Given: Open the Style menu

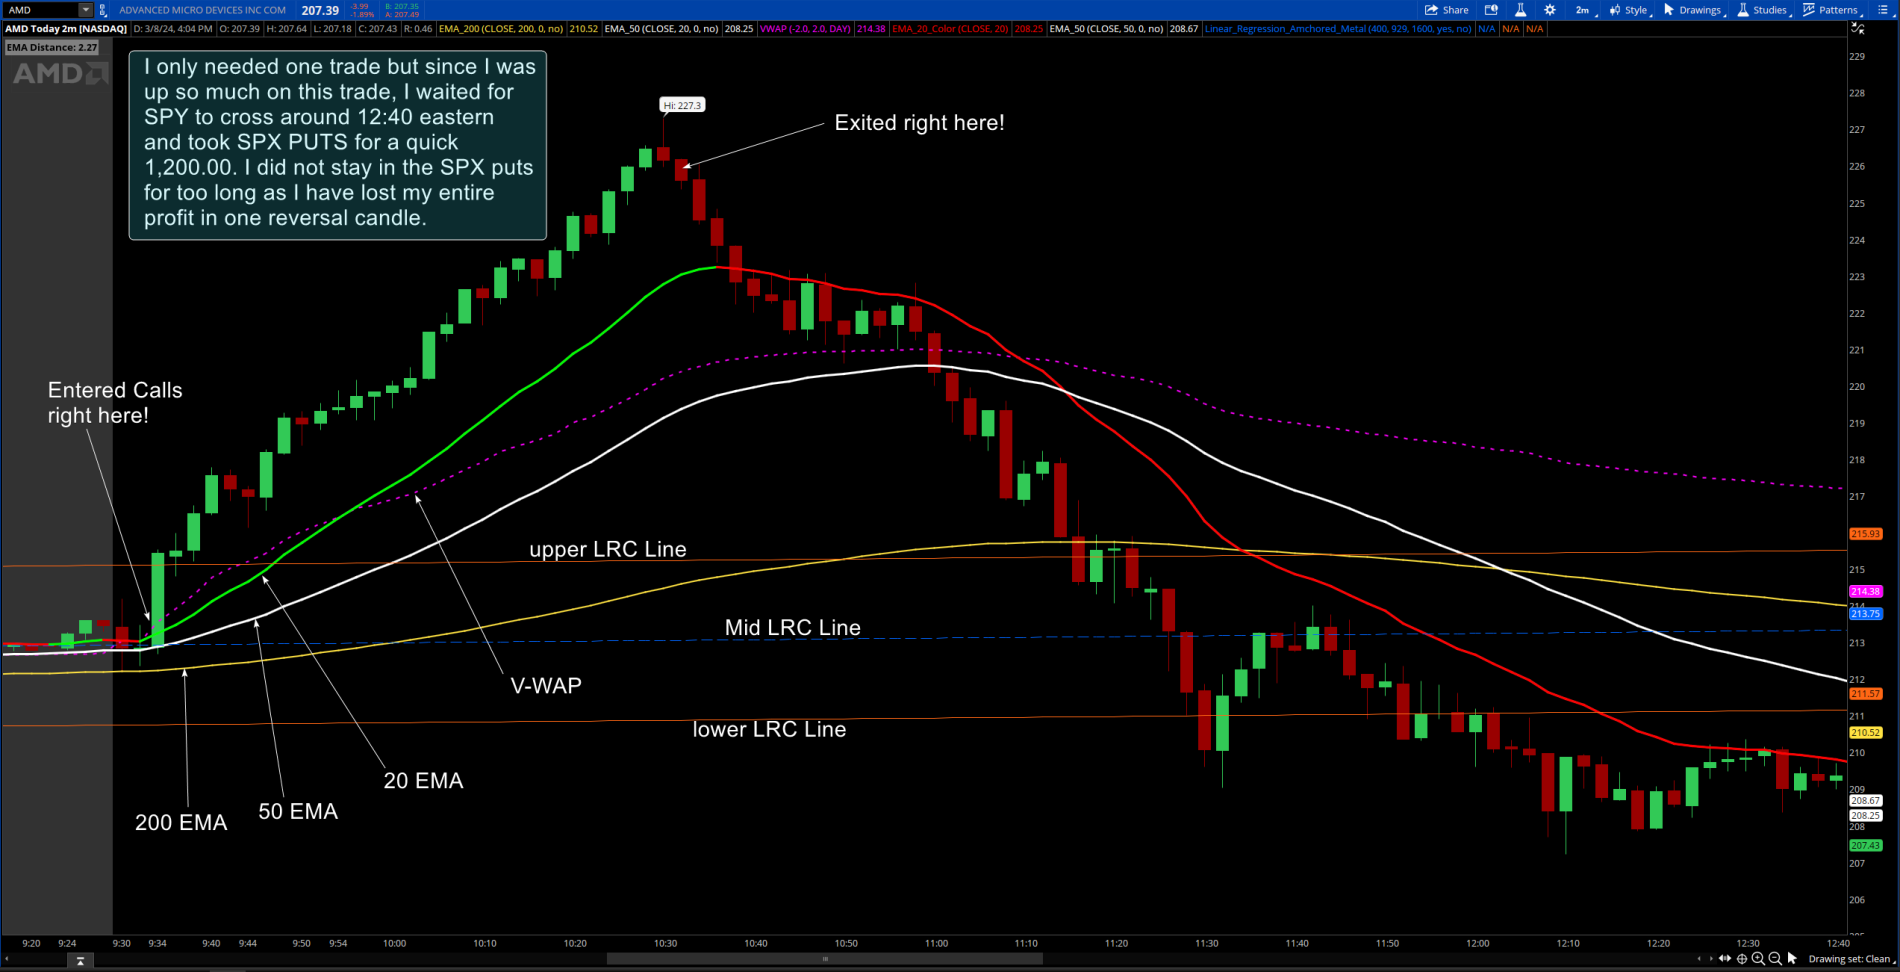Looking at the screenshot, I should click(1628, 10).
